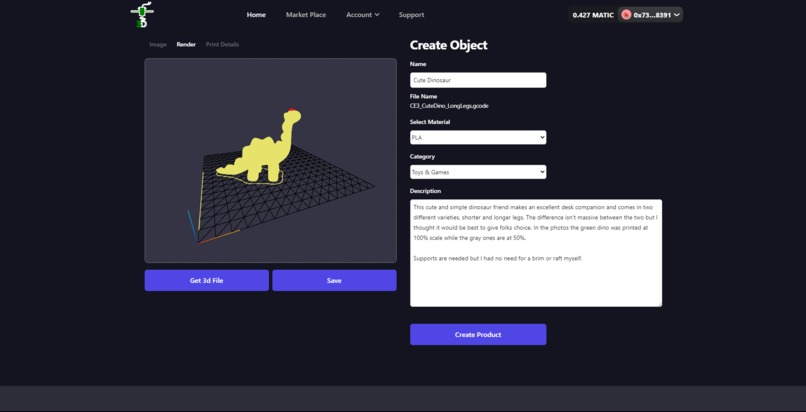Select the Render tab
Image resolution: width=806 pixels, height=412 pixels.
pos(186,44)
